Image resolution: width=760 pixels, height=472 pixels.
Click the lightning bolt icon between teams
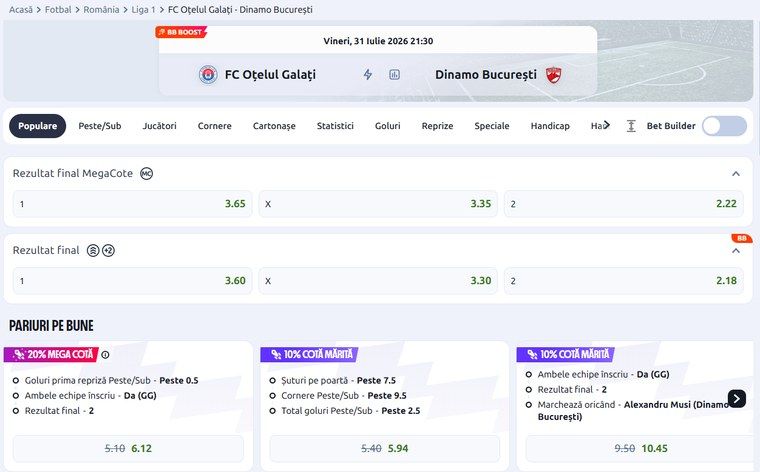(368, 75)
